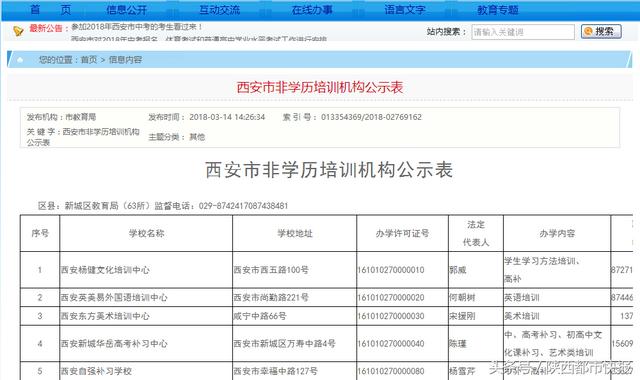The width and height of the screenshot is (640, 380).
Task: Open the 教育专题 menu item
Action: 498,9
